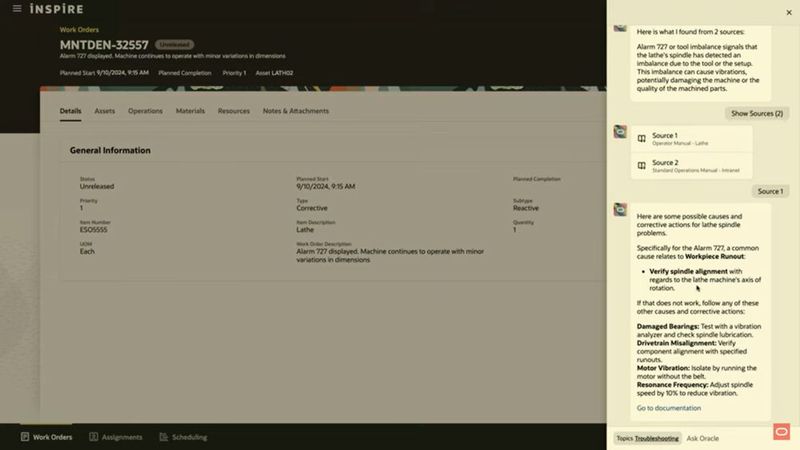The height and width of the screenshot is (450, 800).
Task: Click the Topics Troubleshooting chip
Action: click(x=647, y=438)
